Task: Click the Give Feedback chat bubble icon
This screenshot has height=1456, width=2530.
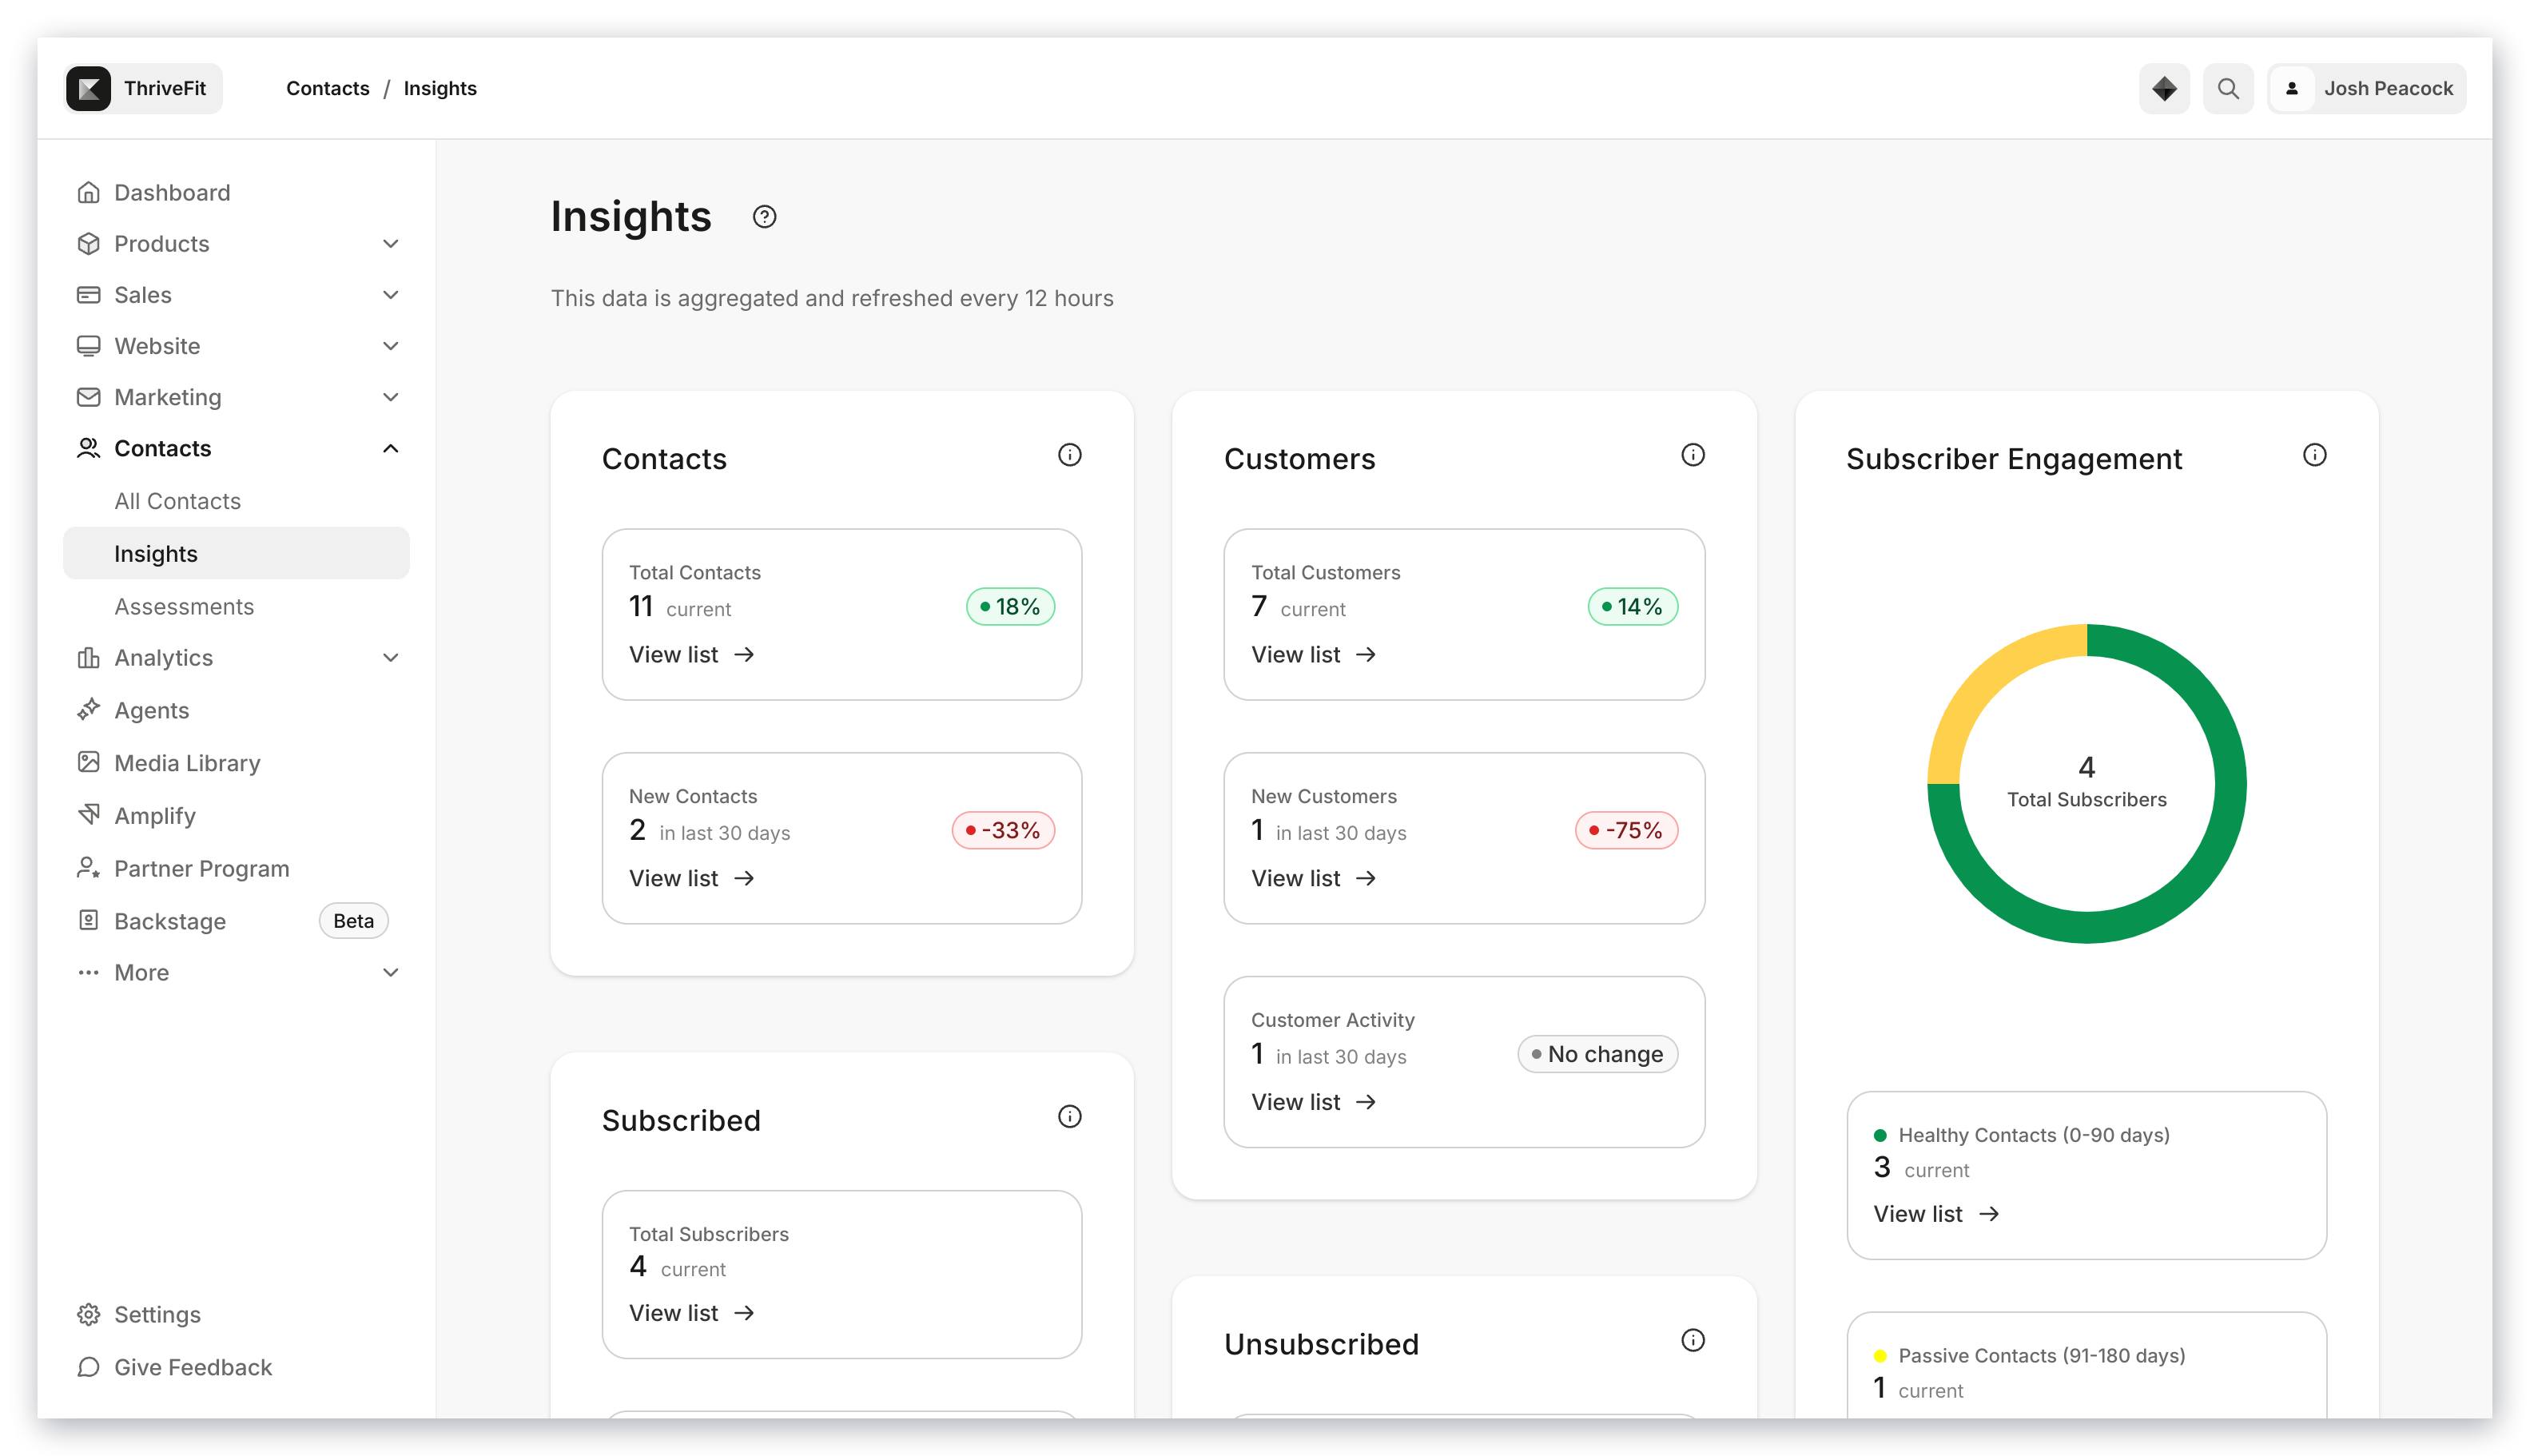Action: (x=88, y=1366)
